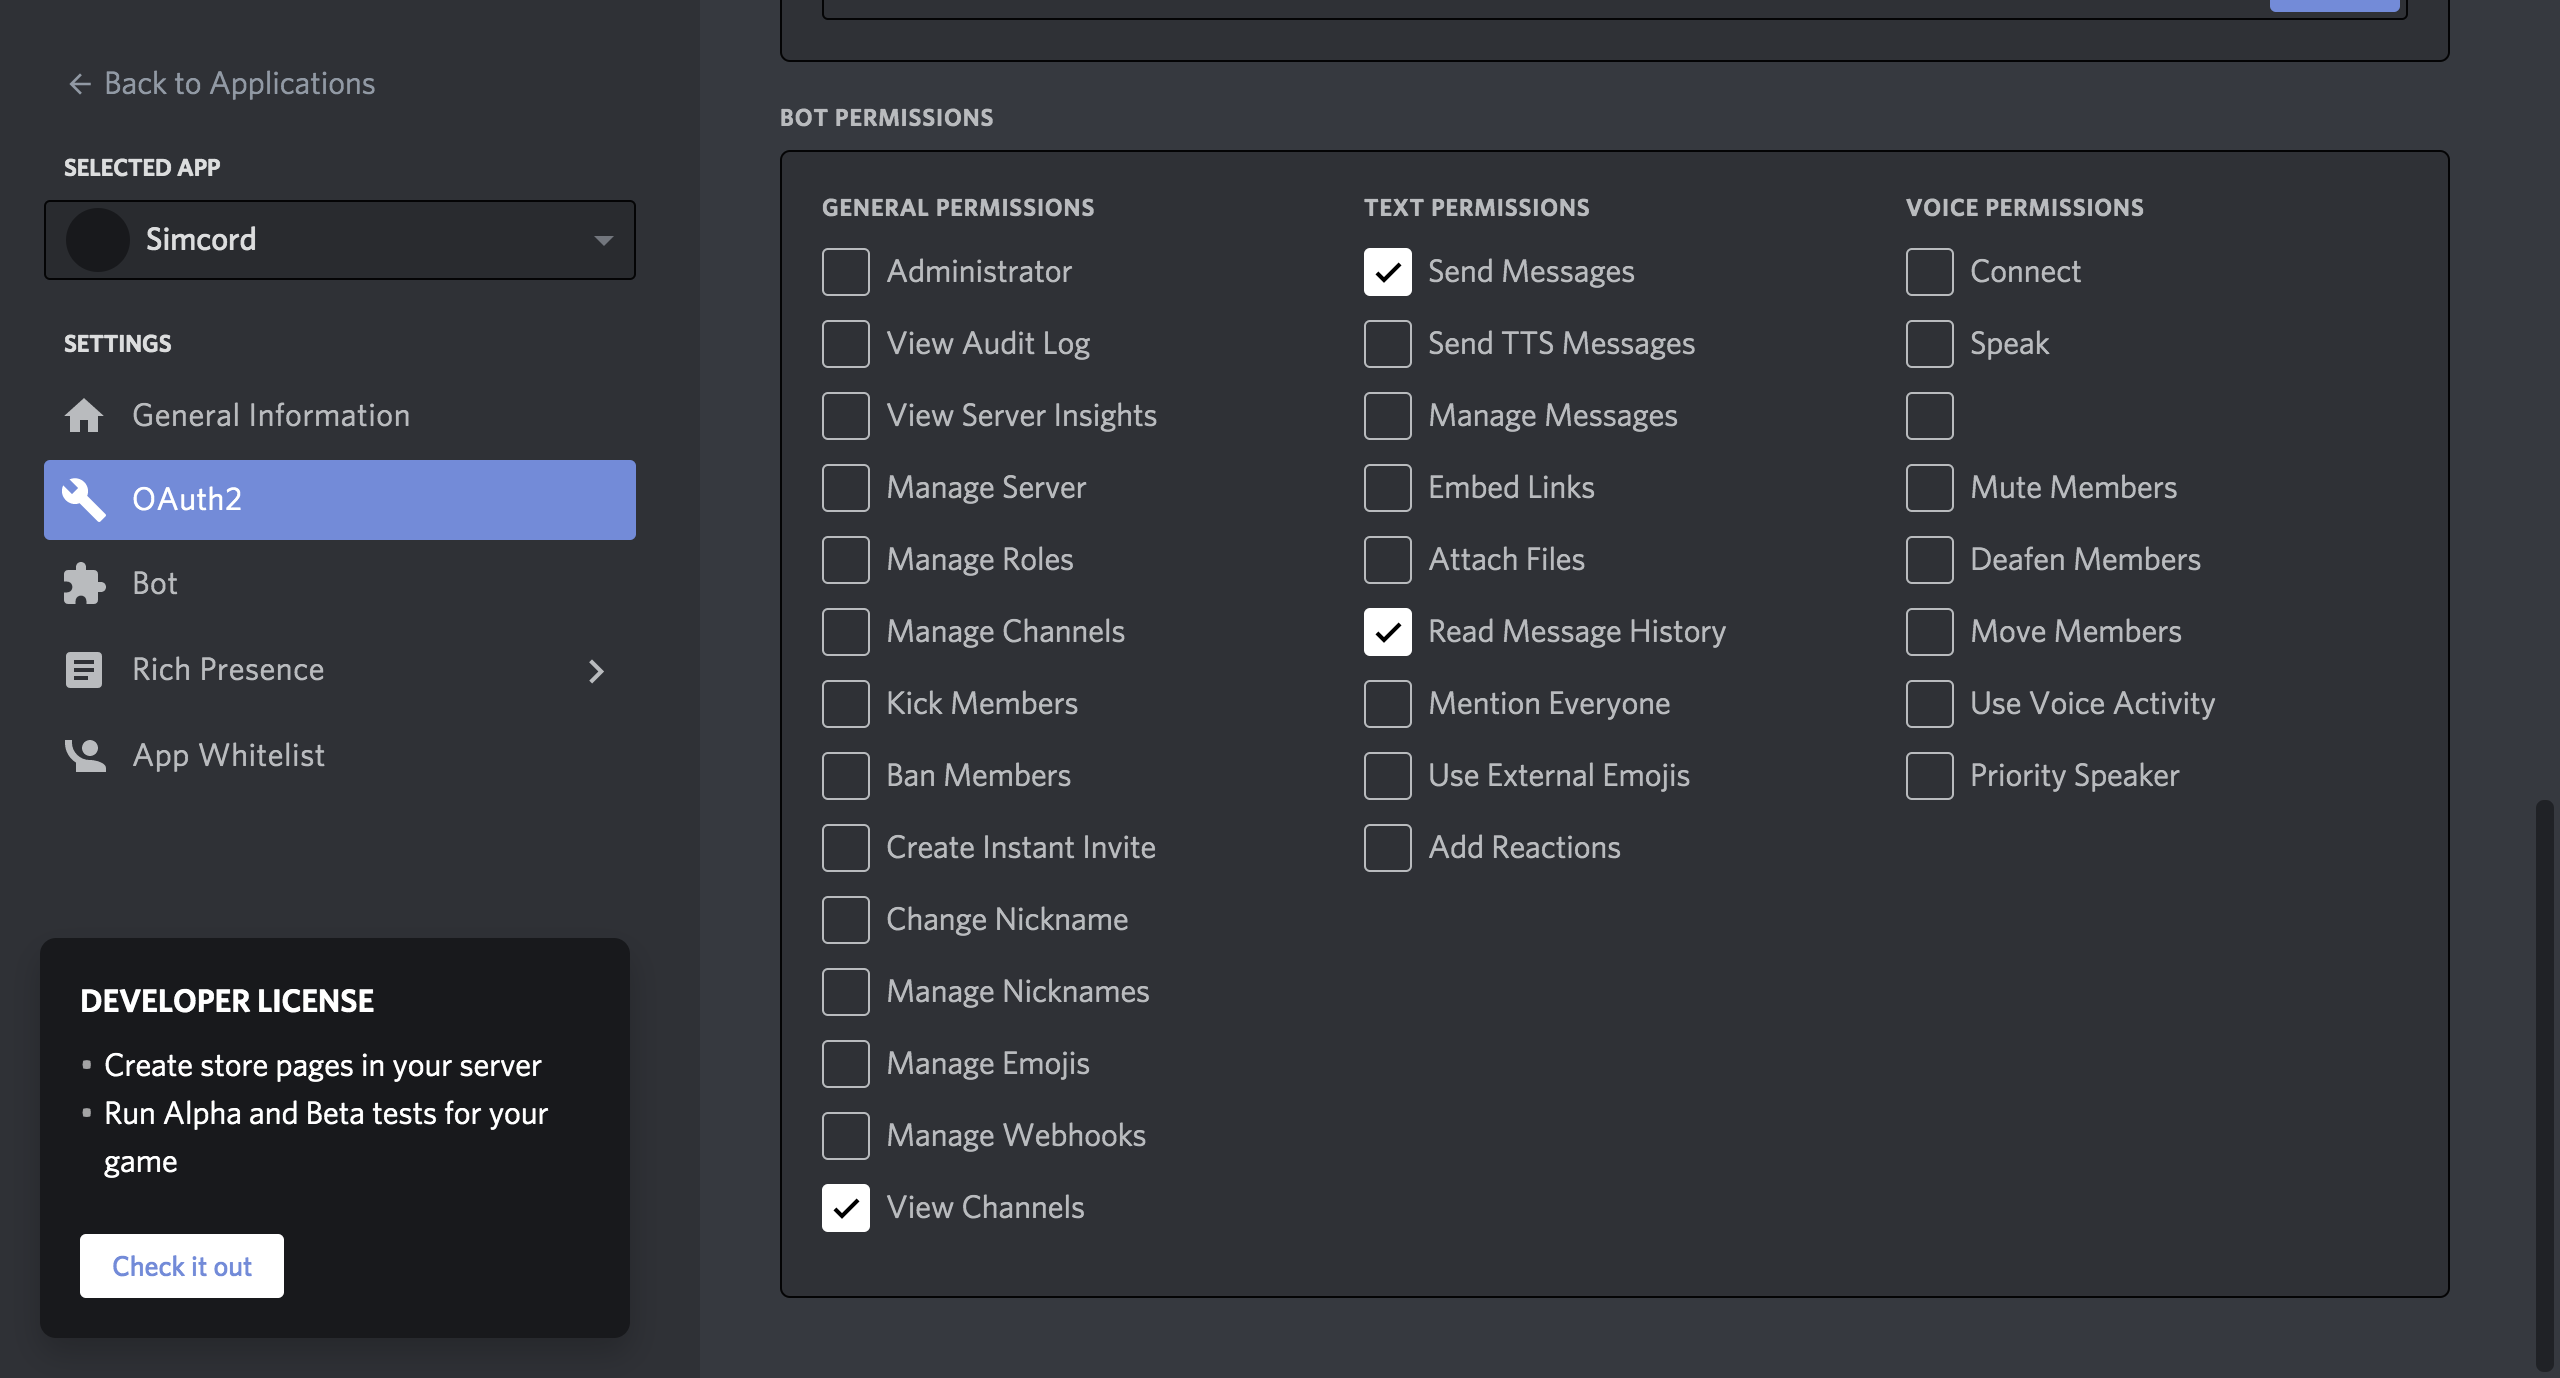This screenshot has width=2560, height=1378.
Task: Uncheck the View Channels permission
Action: 846,1208
